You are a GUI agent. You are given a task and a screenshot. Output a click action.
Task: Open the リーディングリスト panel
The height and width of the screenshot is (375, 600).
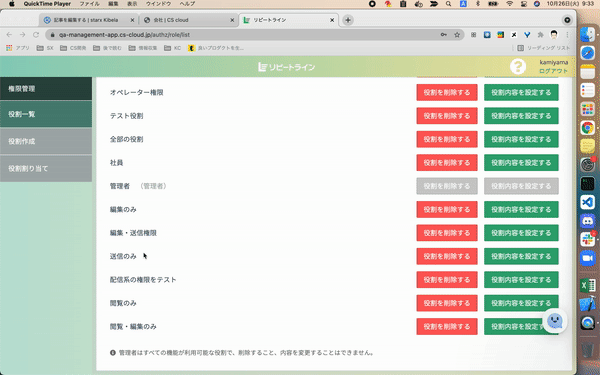543,48
